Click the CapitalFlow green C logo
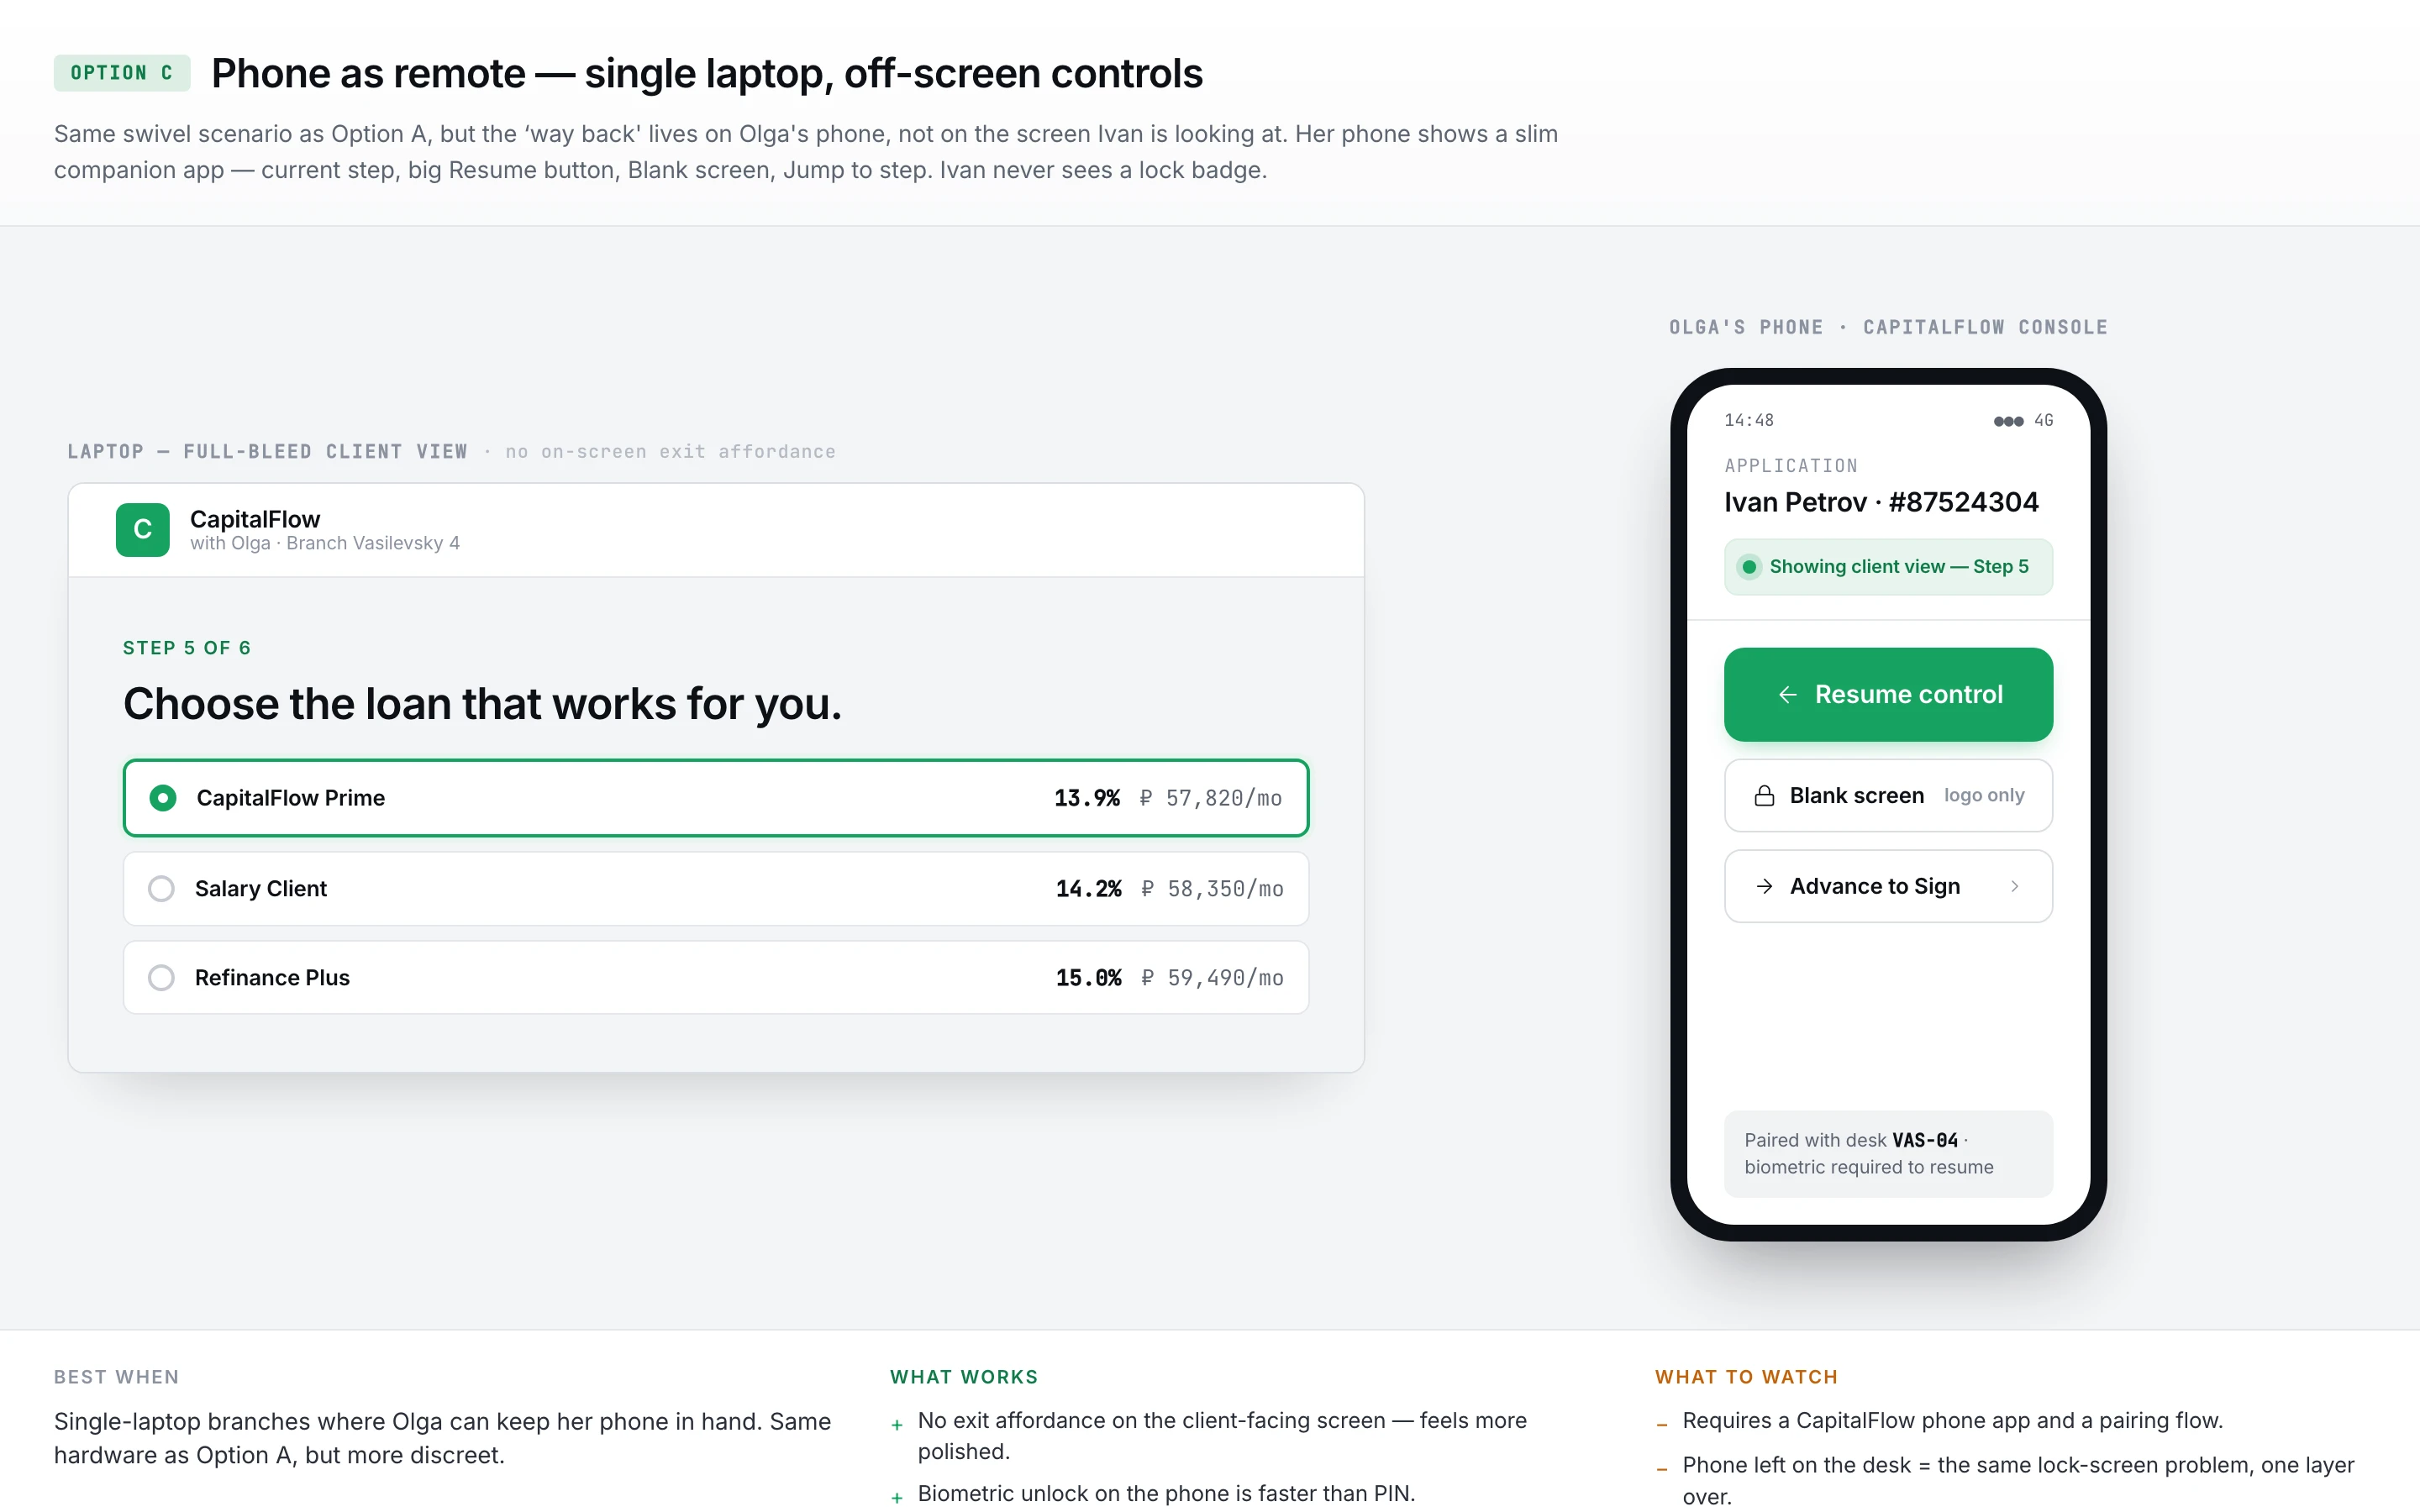Viewport: 2420px width, 1512px height. pyautogui.click(x=142, y=529)
